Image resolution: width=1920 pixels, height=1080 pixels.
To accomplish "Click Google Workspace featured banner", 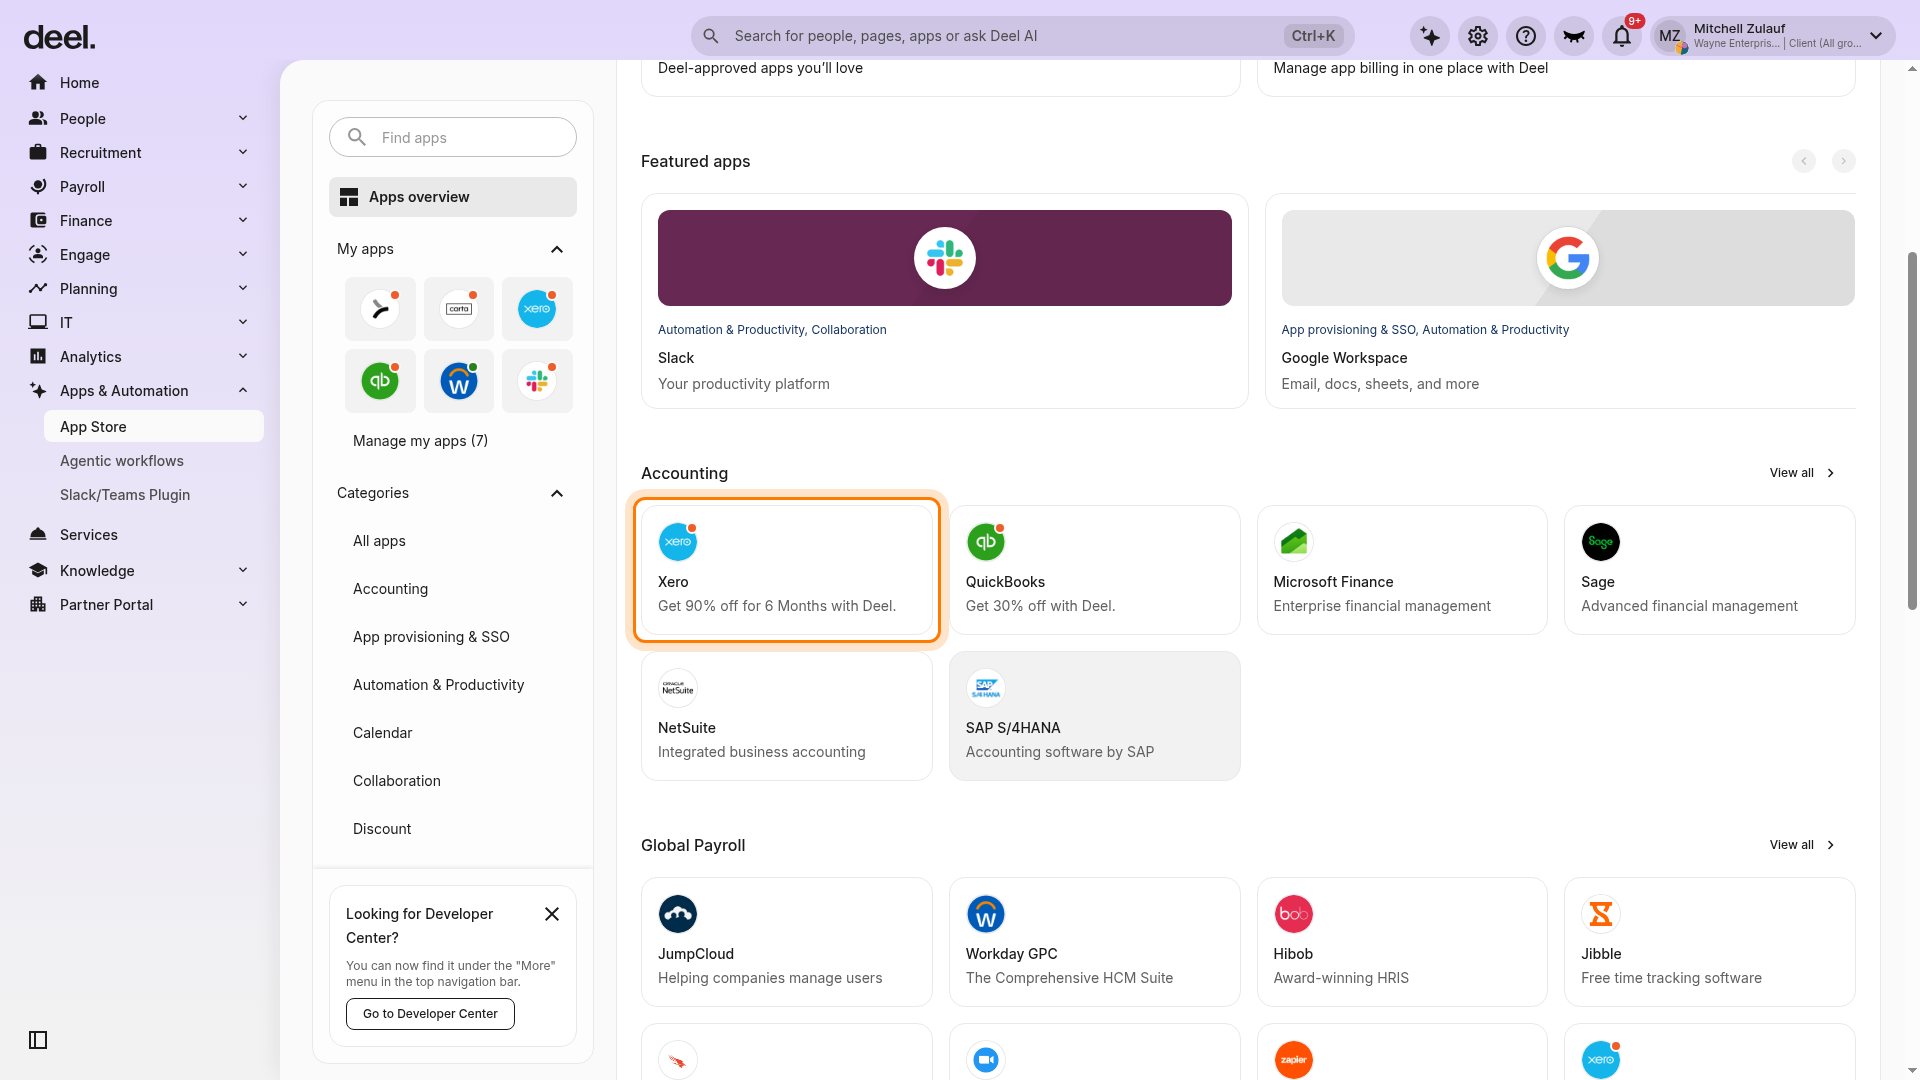I will [x=1568, y=258].
